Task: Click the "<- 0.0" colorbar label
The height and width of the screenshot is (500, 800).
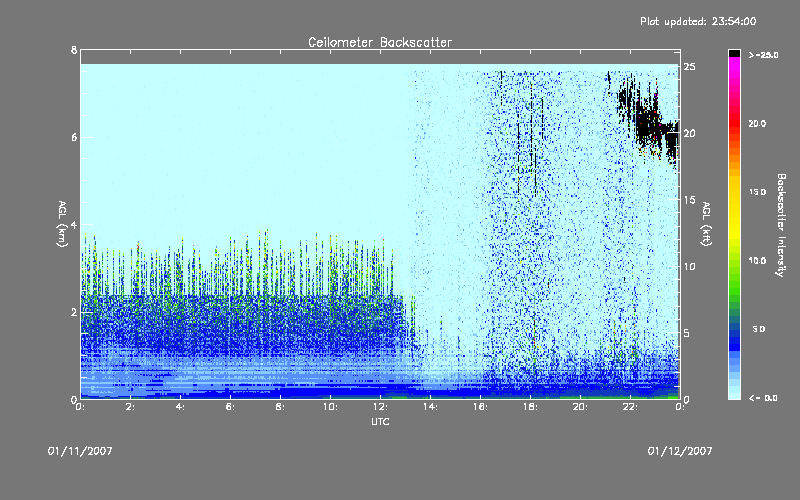Action: click(763, 398)
